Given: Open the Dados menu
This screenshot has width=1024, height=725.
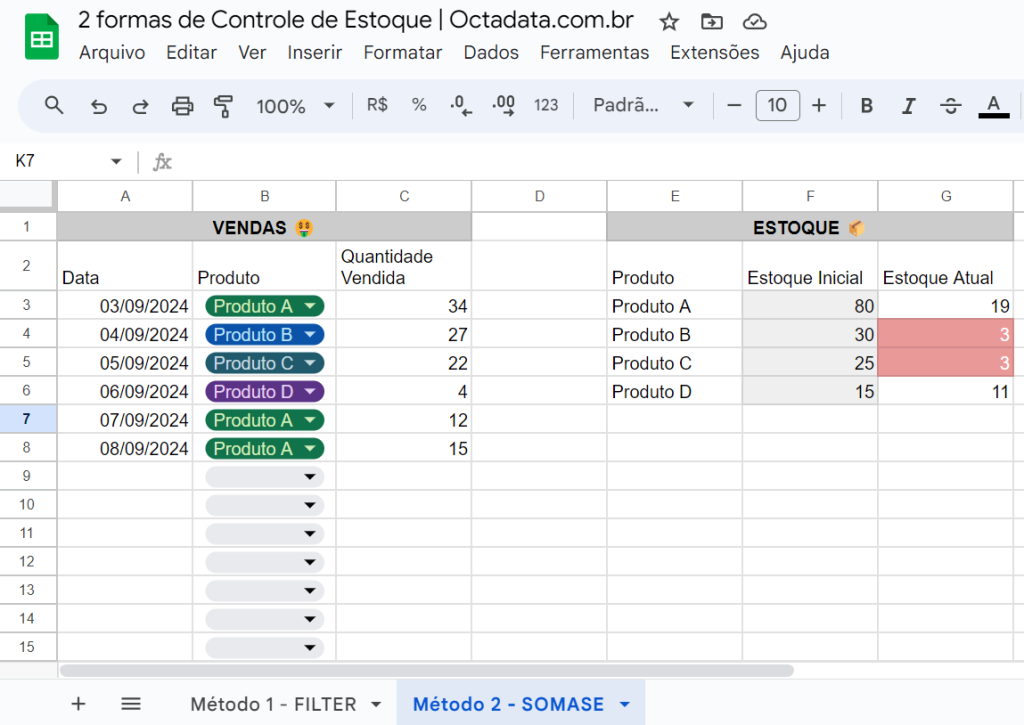Looking at the screenshot, I should [x=491, y=53].
